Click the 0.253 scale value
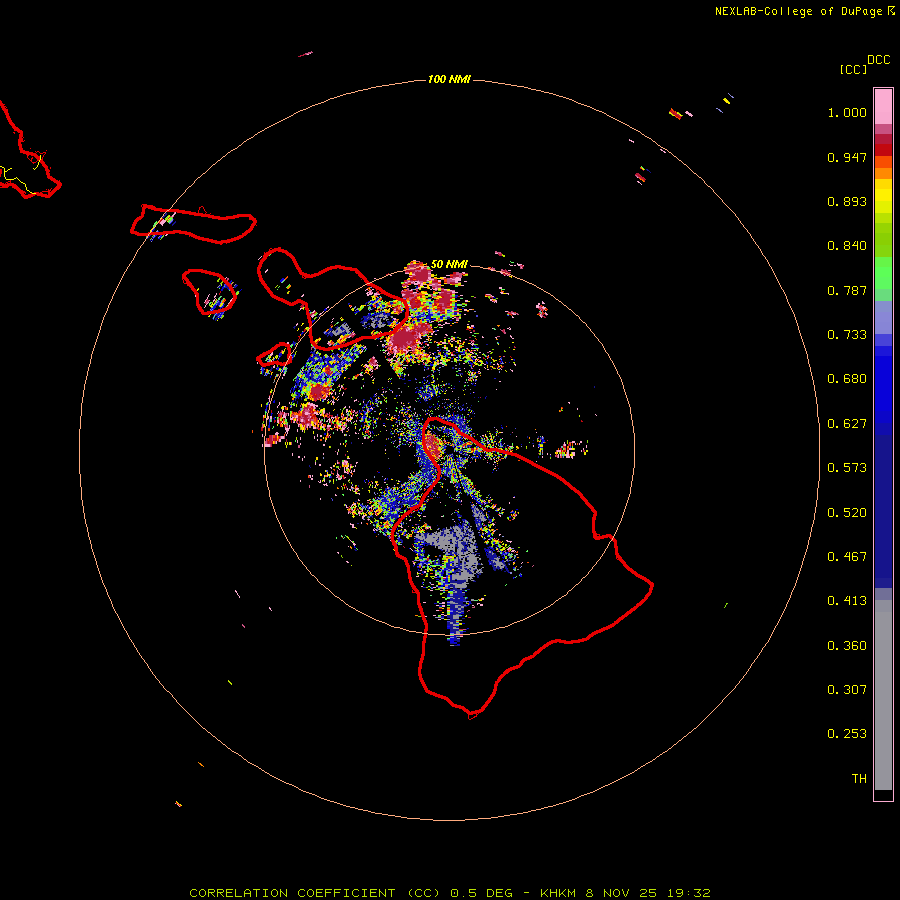The image size is (900, 900). pos(847,734)
